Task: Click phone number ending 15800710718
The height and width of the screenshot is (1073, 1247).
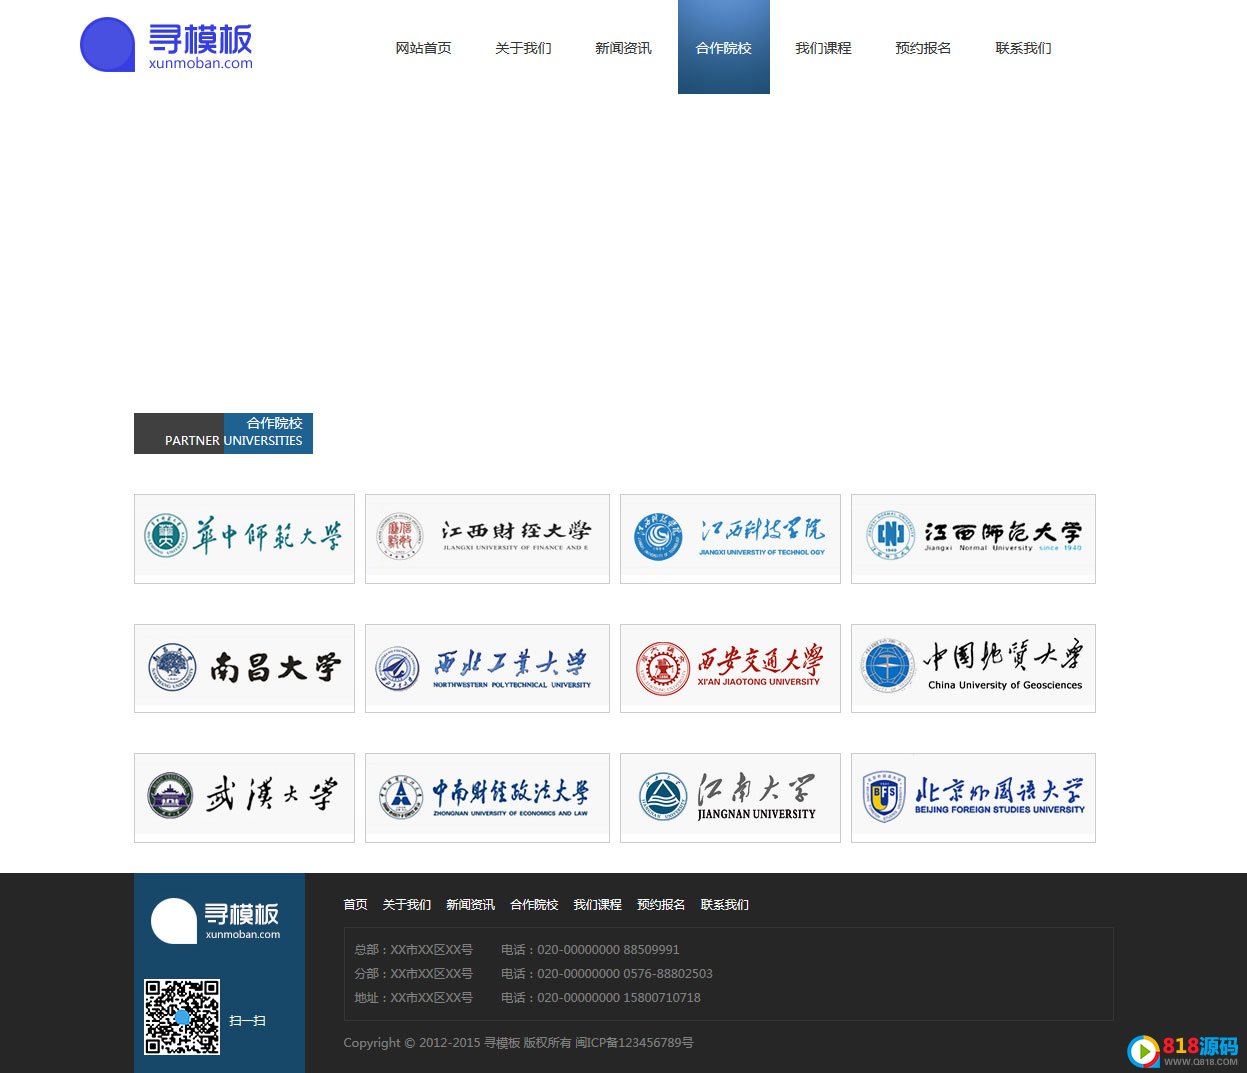Action: (601, 998)
